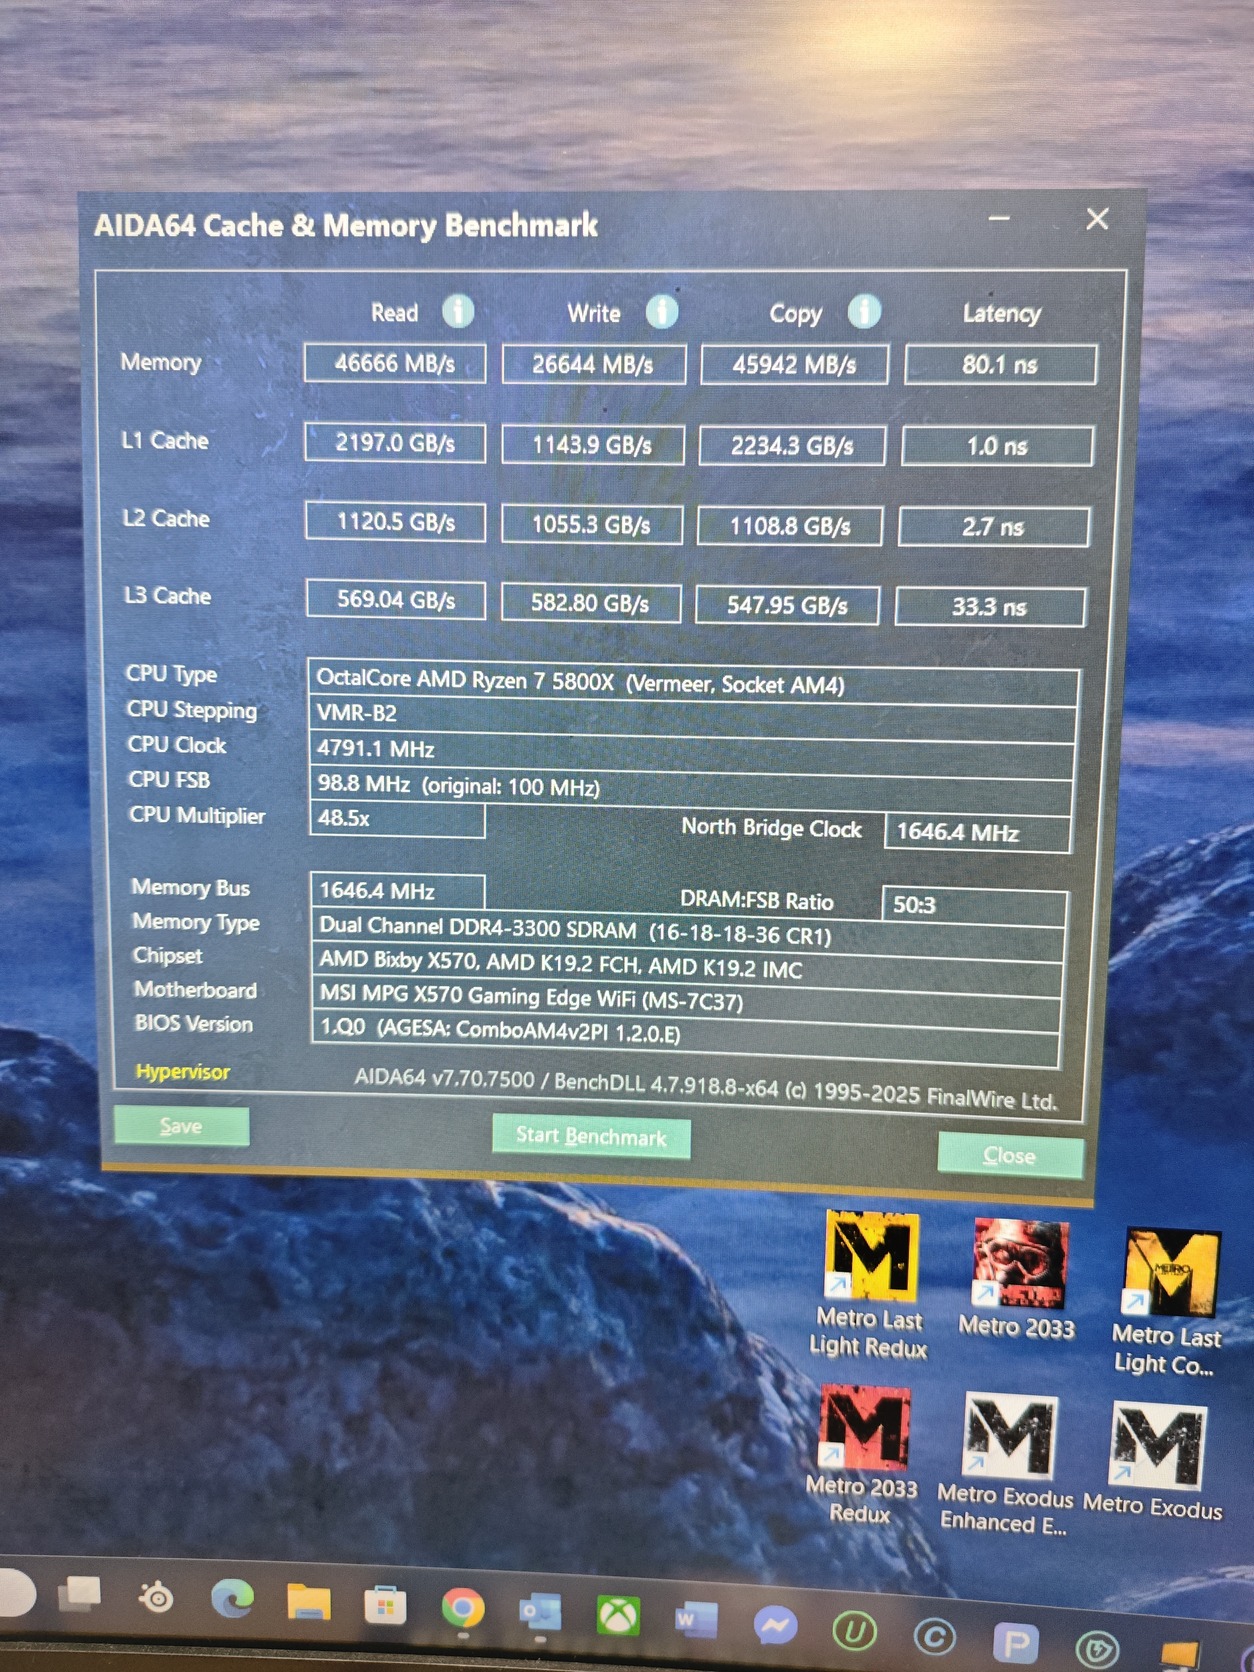
Task: Open the P app icon on the taskbar
Action: point(1015,1643)
